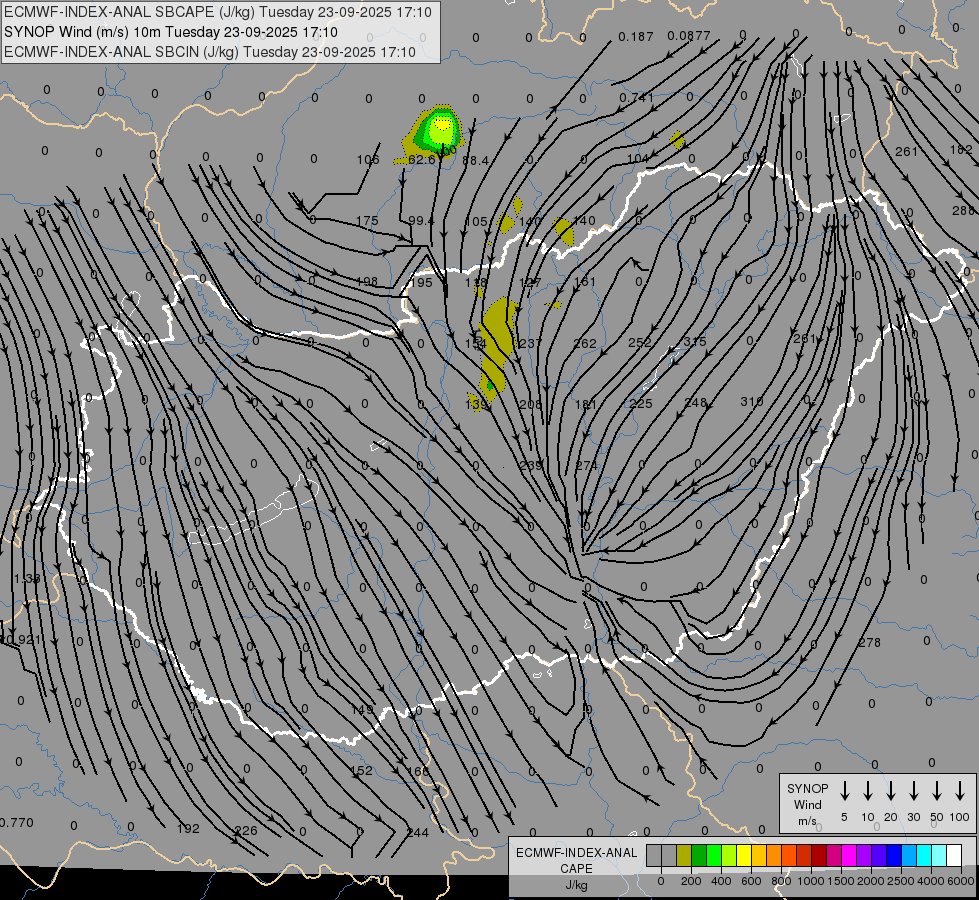Viewport: 979px width, 900px height.
Task: Click the grid value '244'
Action: coord(418,832)
